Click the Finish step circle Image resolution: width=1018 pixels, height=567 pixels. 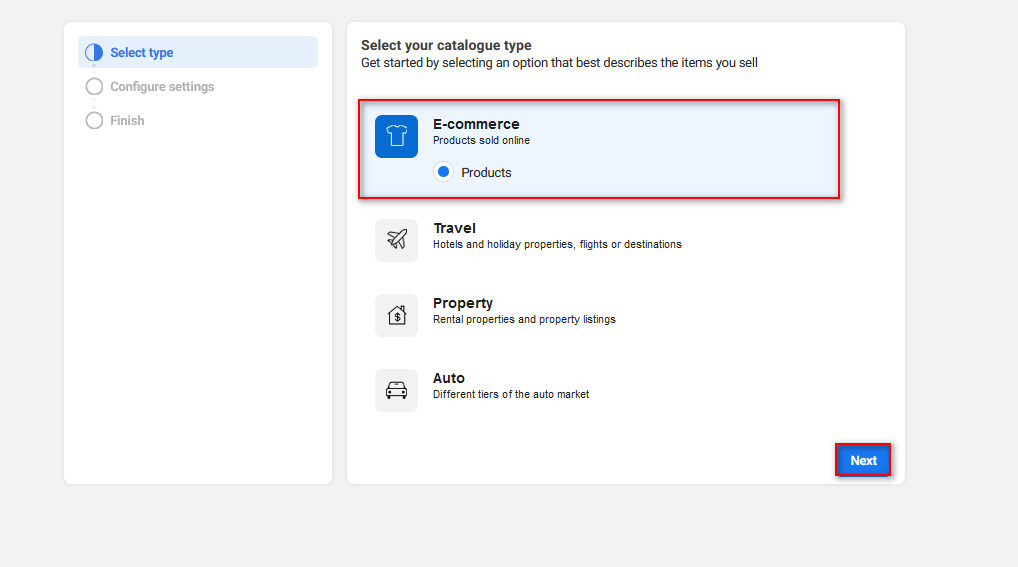tap(94, 120)
